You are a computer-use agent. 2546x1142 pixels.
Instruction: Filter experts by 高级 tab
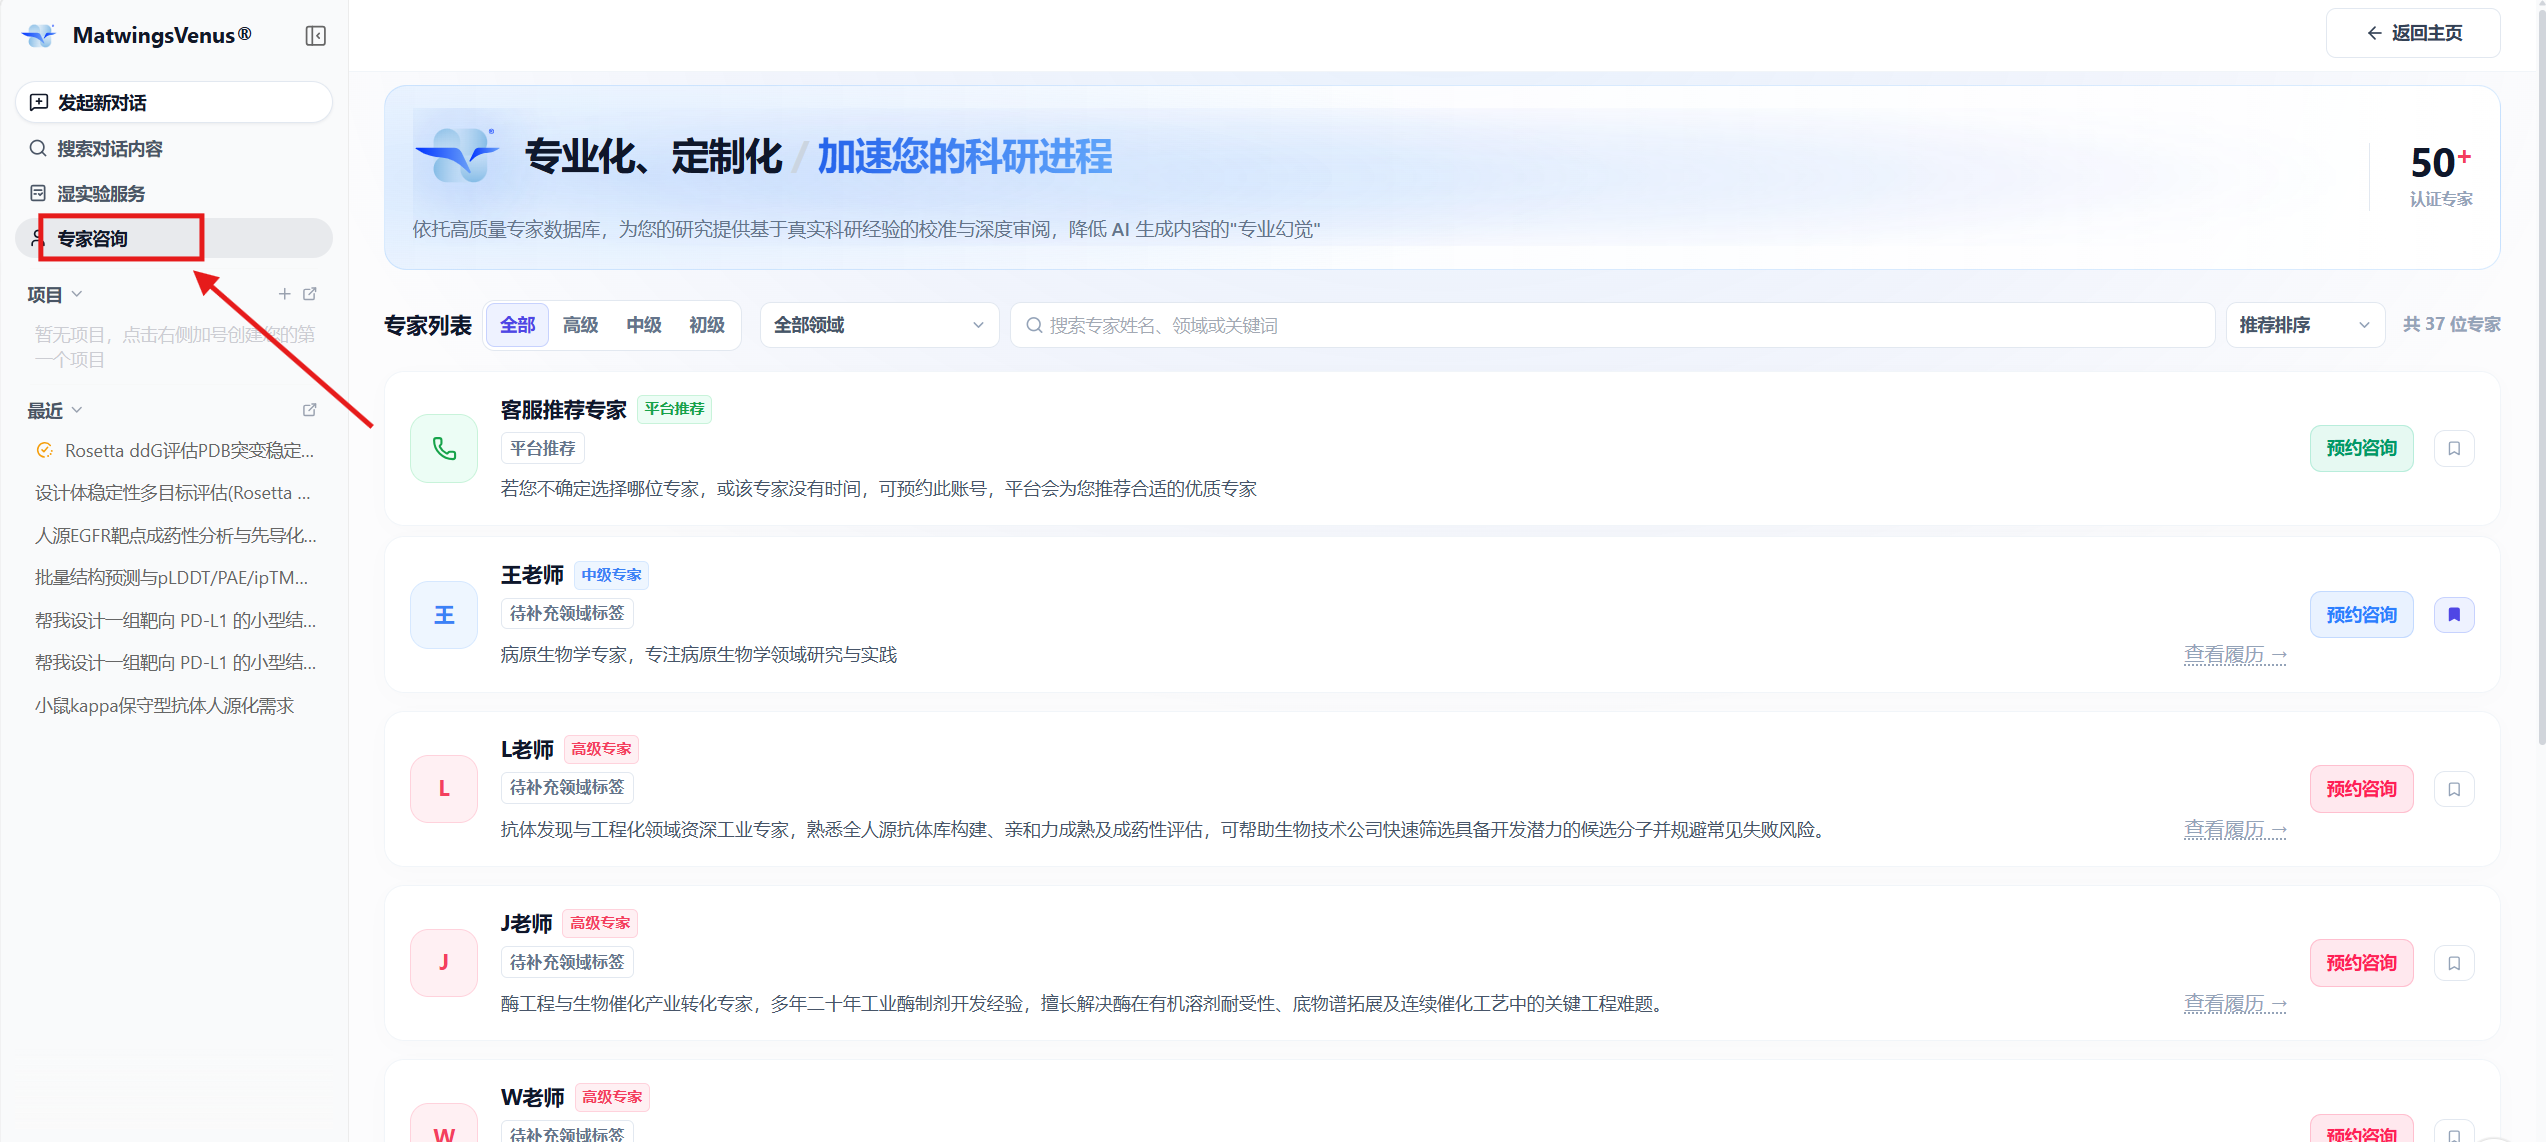pos(580,325)
